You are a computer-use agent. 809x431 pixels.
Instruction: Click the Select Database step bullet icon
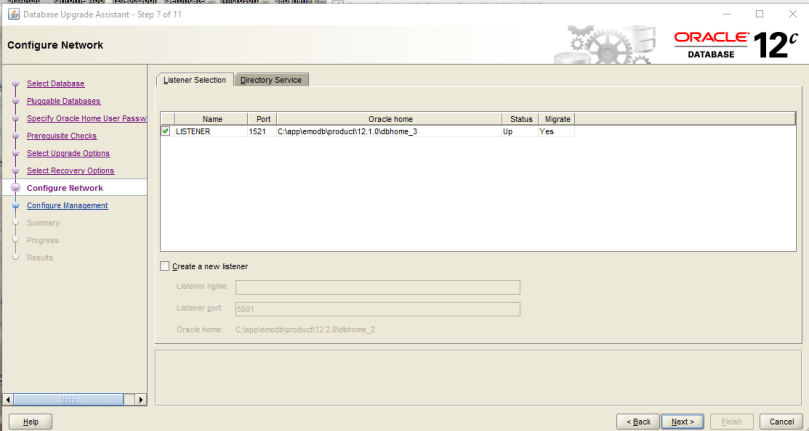point(15,84)
